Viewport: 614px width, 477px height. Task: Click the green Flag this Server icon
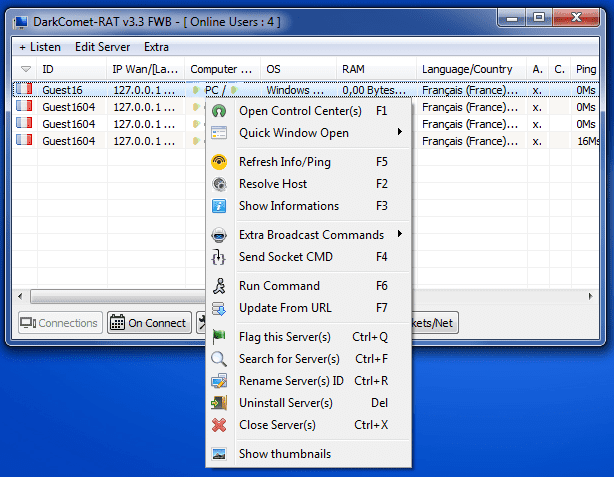219,337
